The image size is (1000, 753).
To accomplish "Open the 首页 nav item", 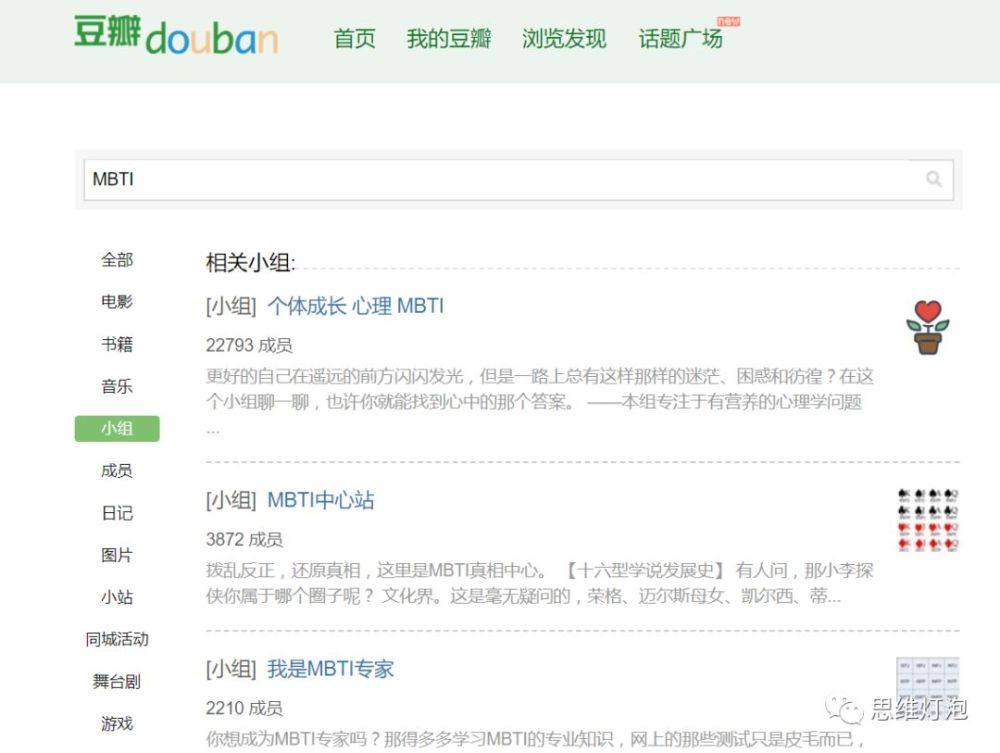I will click(355, 39).
